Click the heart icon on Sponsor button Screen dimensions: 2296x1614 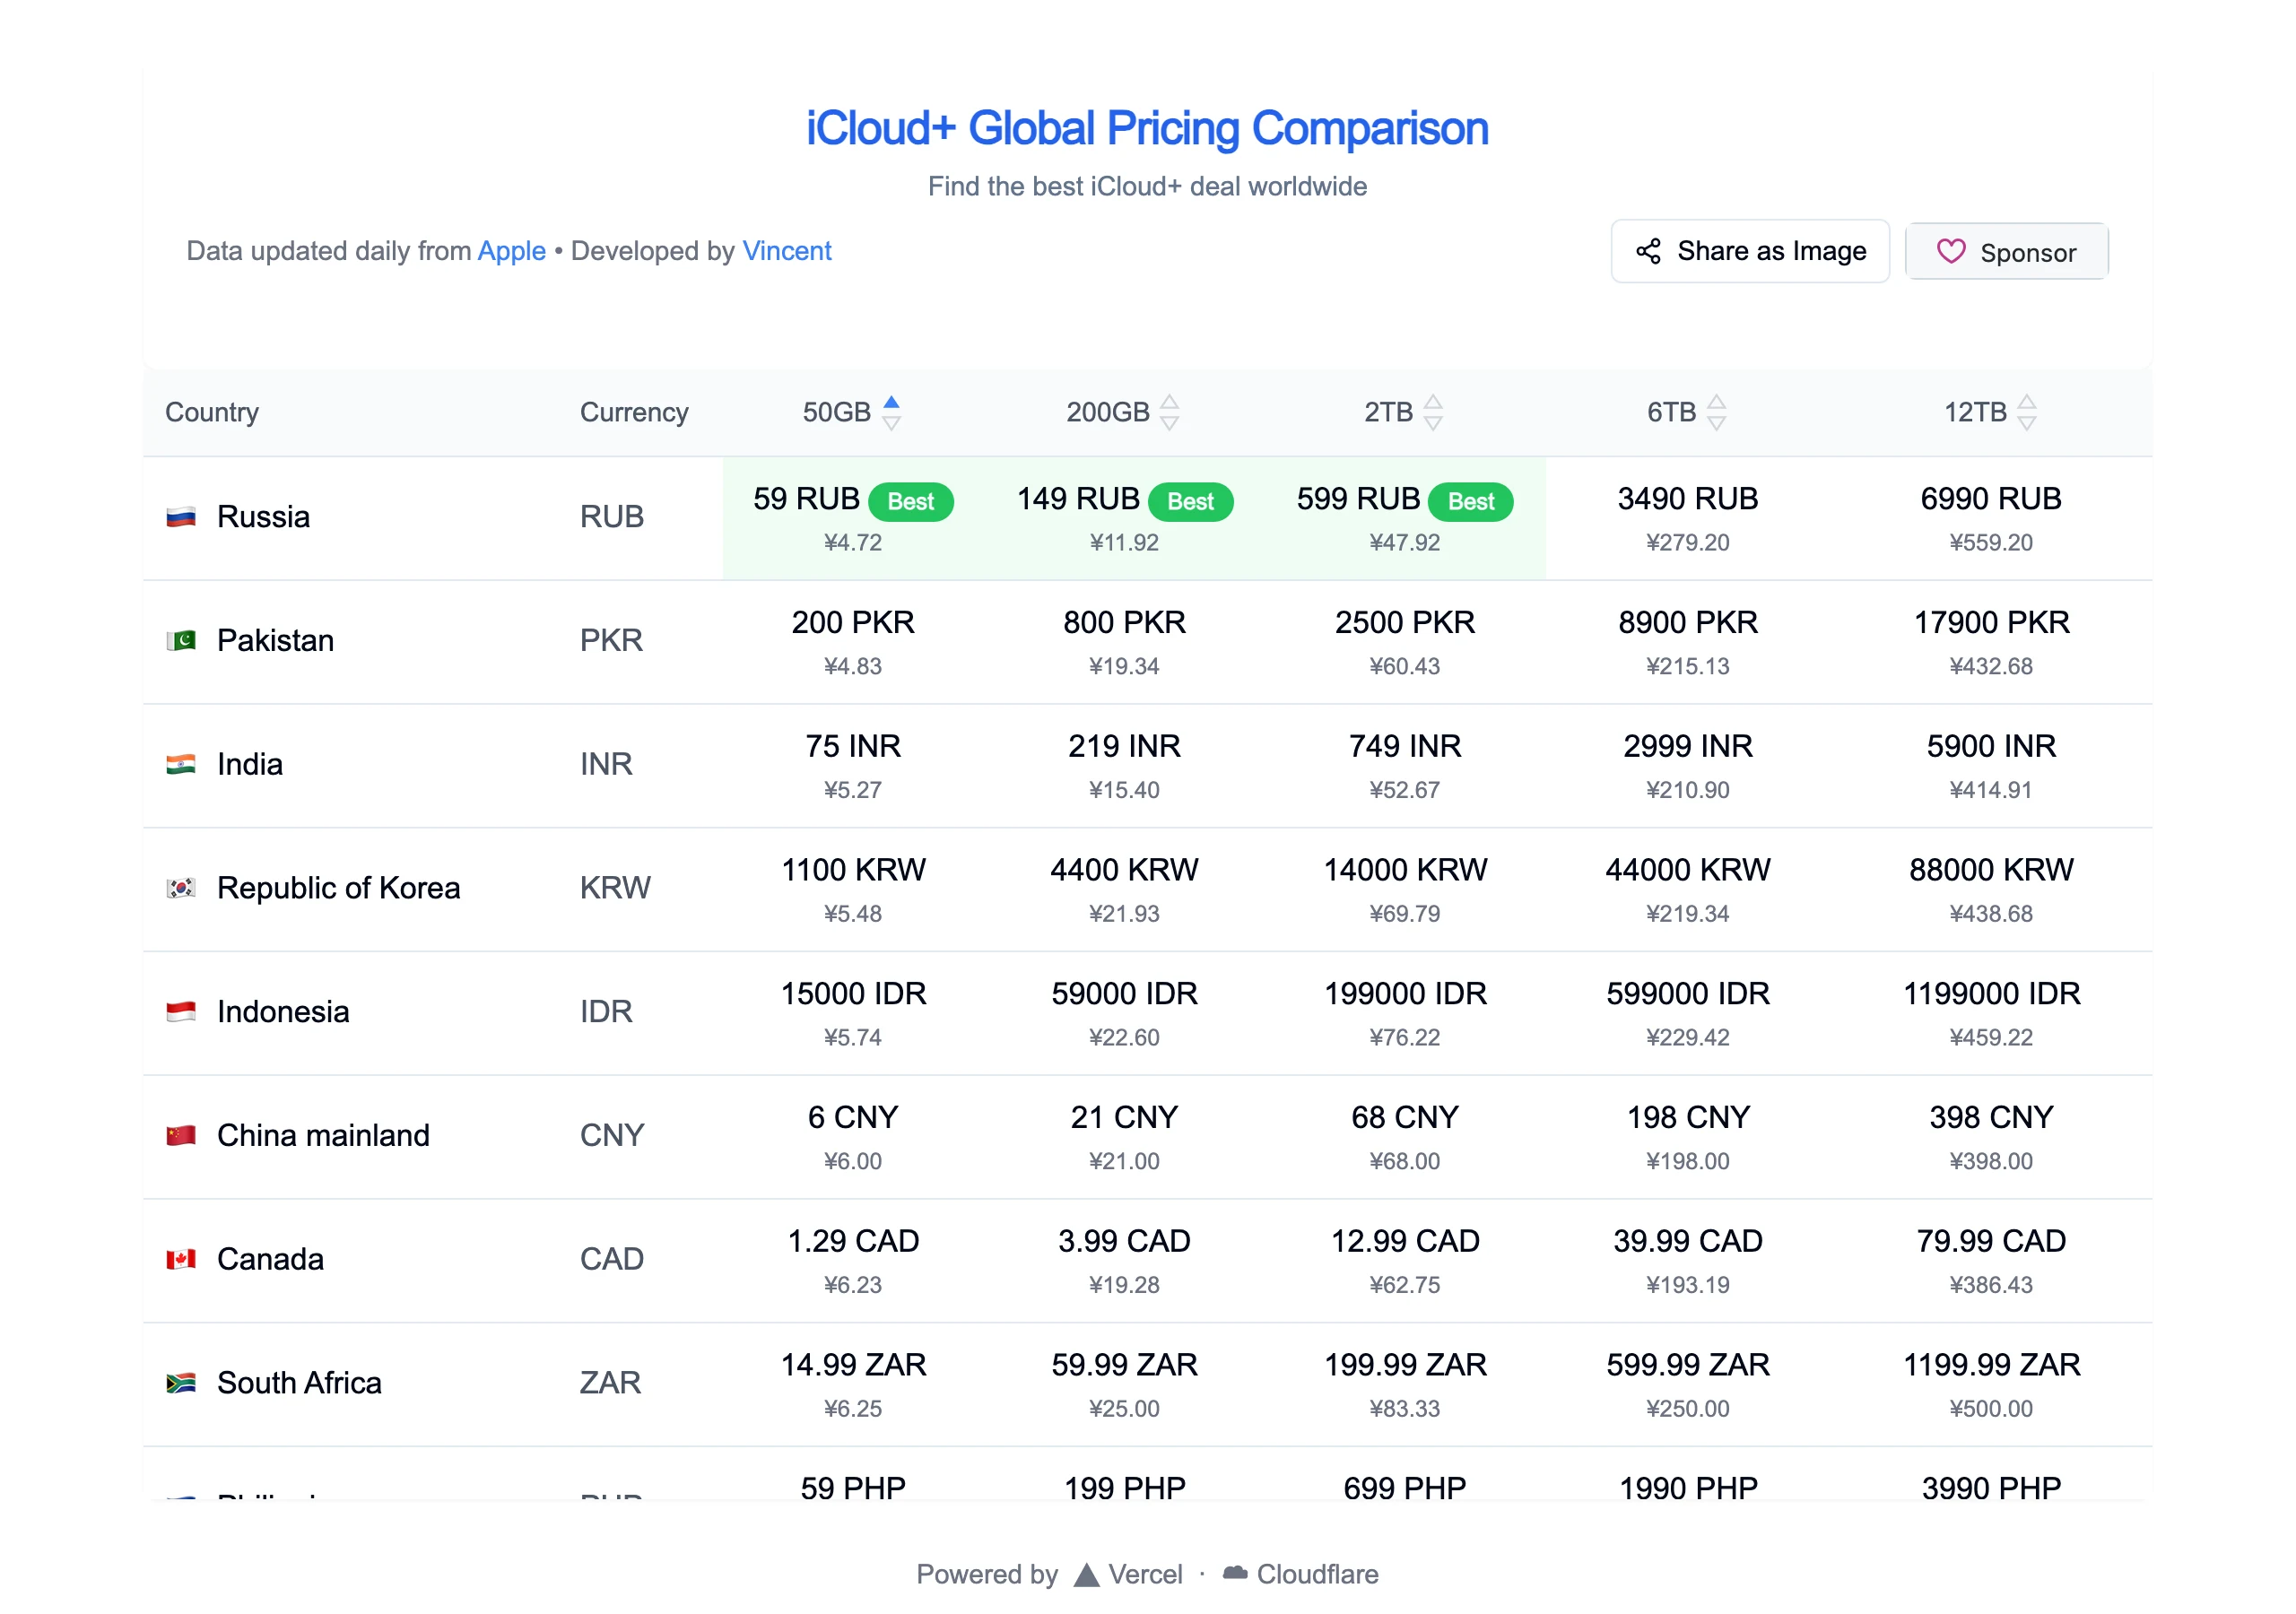click(x=1950, y=251)
